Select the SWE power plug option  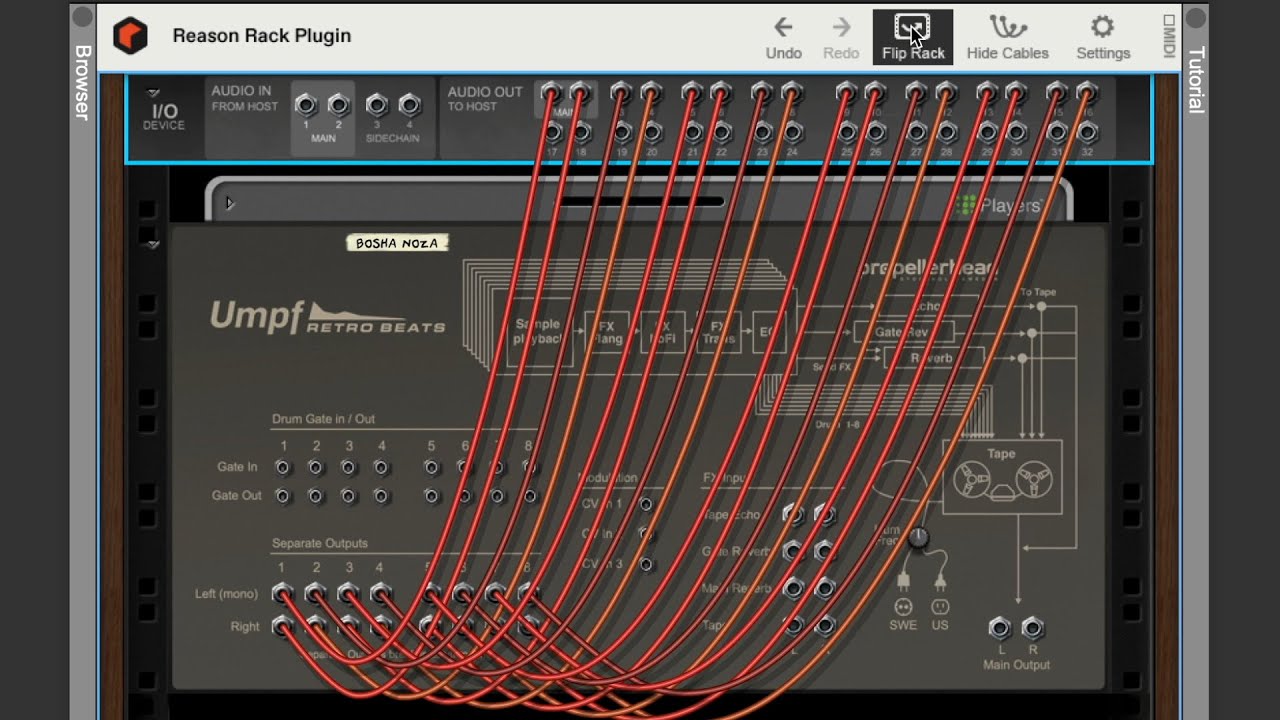(x=903, y=607)
